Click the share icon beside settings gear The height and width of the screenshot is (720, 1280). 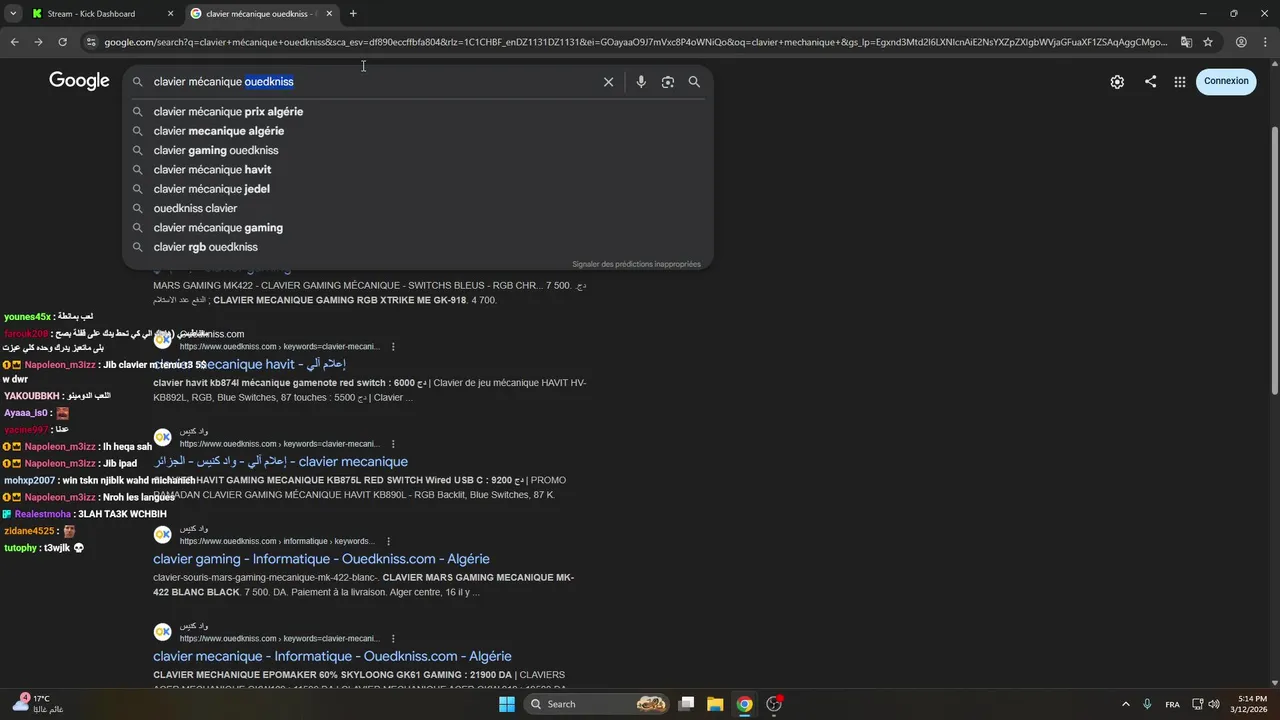pos(1150,82)
